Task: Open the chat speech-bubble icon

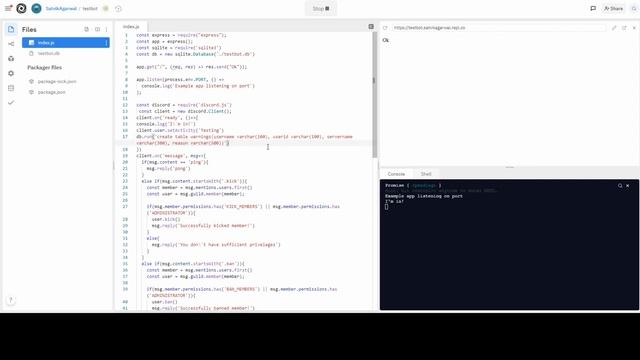Action: click(x=593, y=8)
